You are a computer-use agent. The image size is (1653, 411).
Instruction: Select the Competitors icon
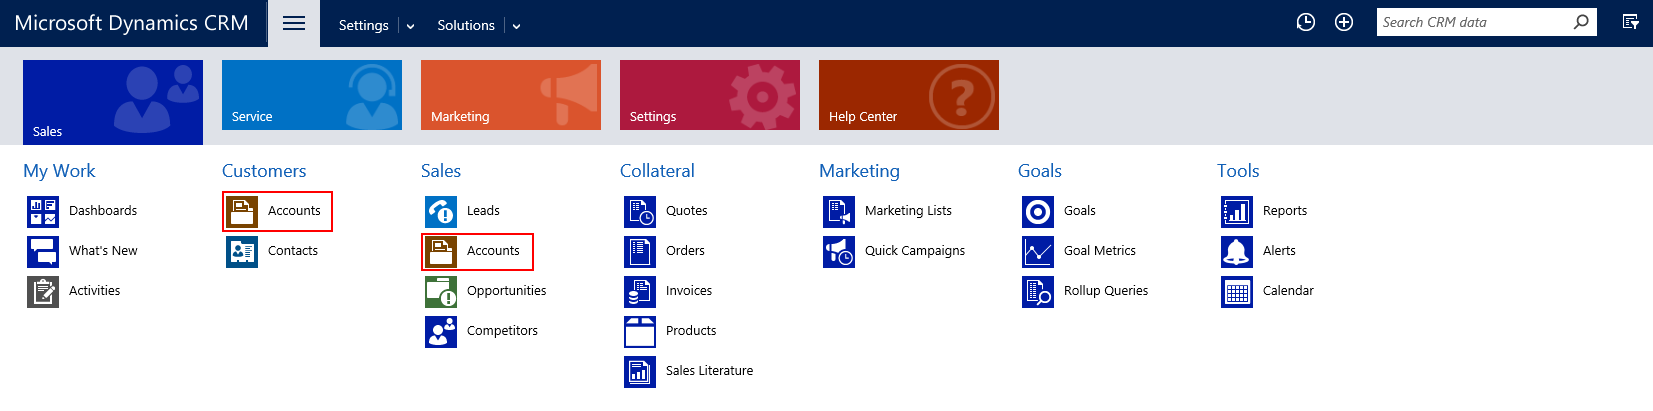[441, 331]
